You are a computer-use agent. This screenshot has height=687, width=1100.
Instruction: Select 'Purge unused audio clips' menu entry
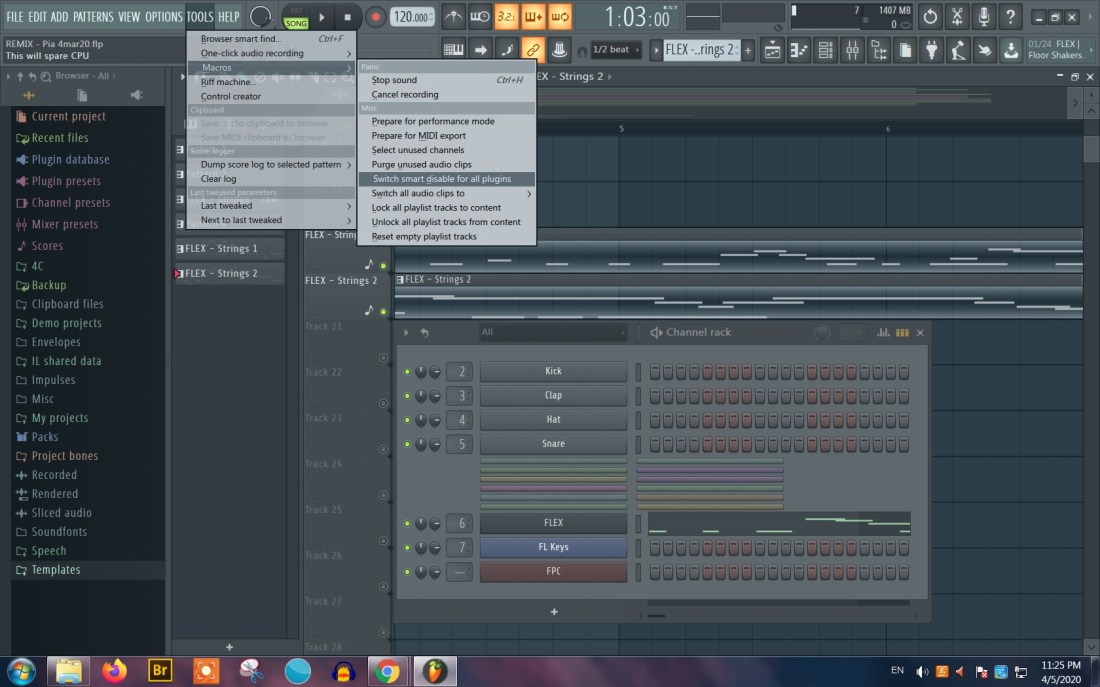pyautogui.click(x=421, y=164)
